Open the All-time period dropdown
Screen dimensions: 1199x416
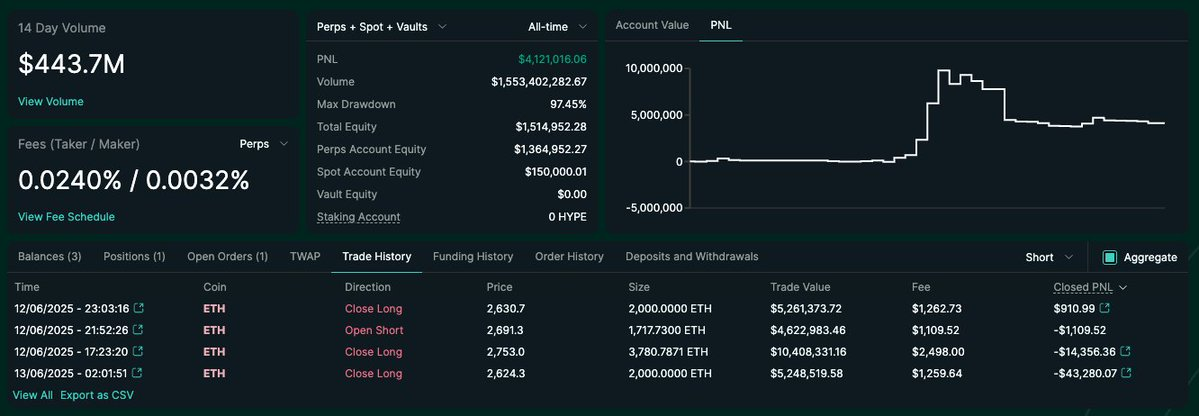click(557, 27)
